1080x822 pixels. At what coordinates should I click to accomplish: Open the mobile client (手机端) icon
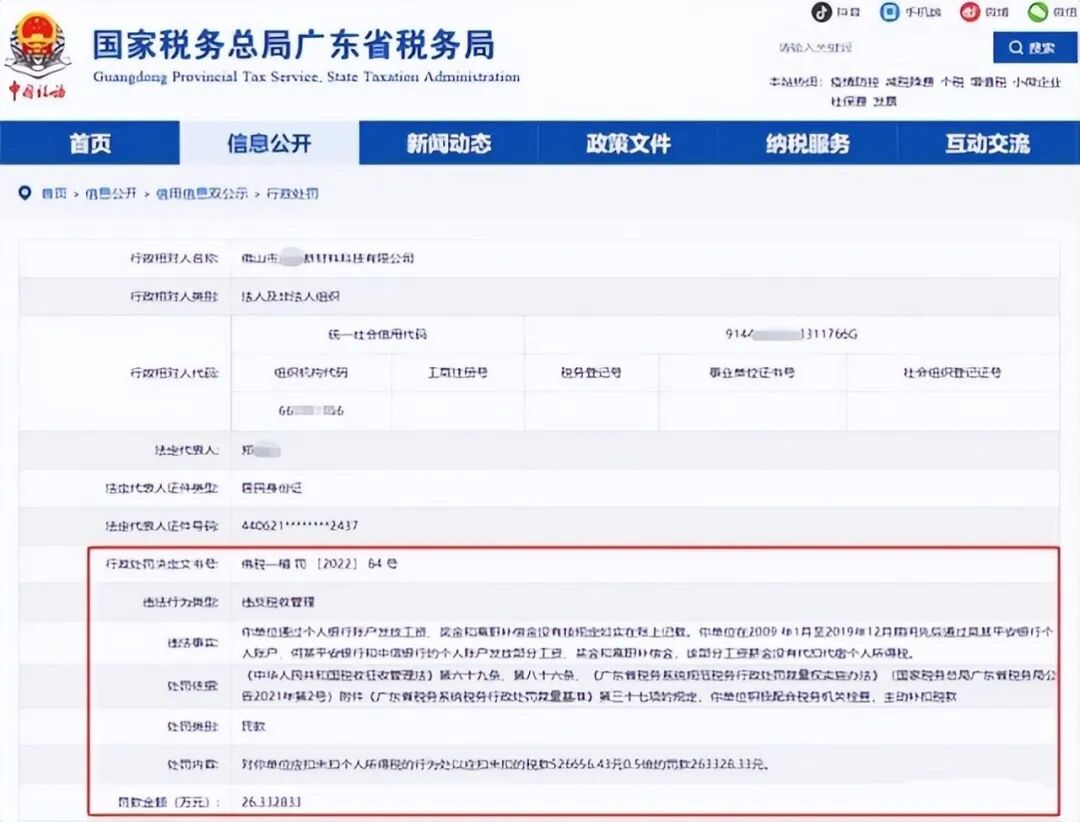[888, 12]
